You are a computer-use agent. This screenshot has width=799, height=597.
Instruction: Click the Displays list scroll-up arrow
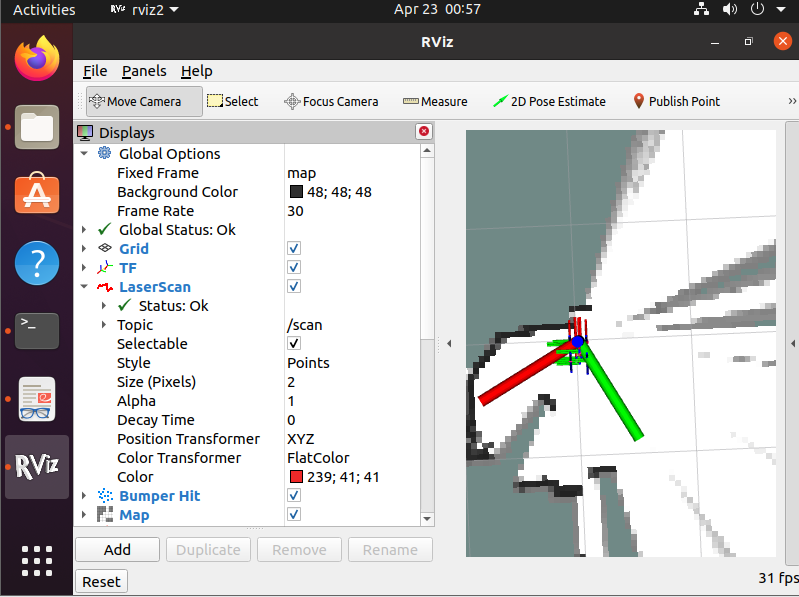pyautogui.click(x=427, y=150)
